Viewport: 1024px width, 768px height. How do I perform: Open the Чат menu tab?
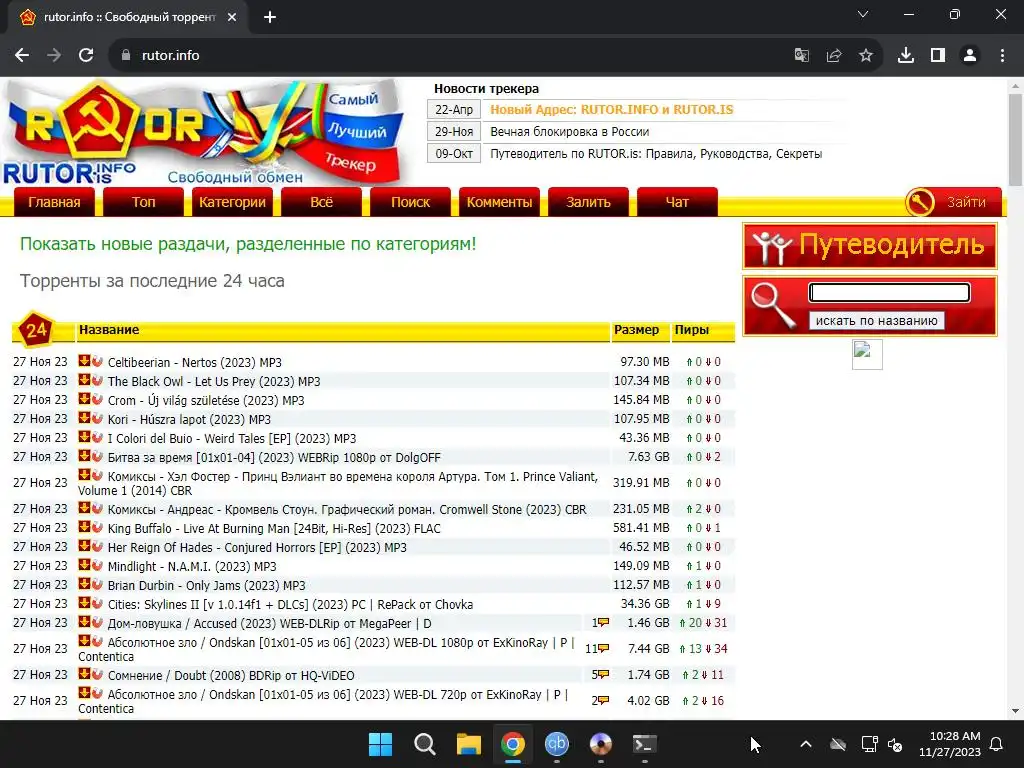coord(677,202)
